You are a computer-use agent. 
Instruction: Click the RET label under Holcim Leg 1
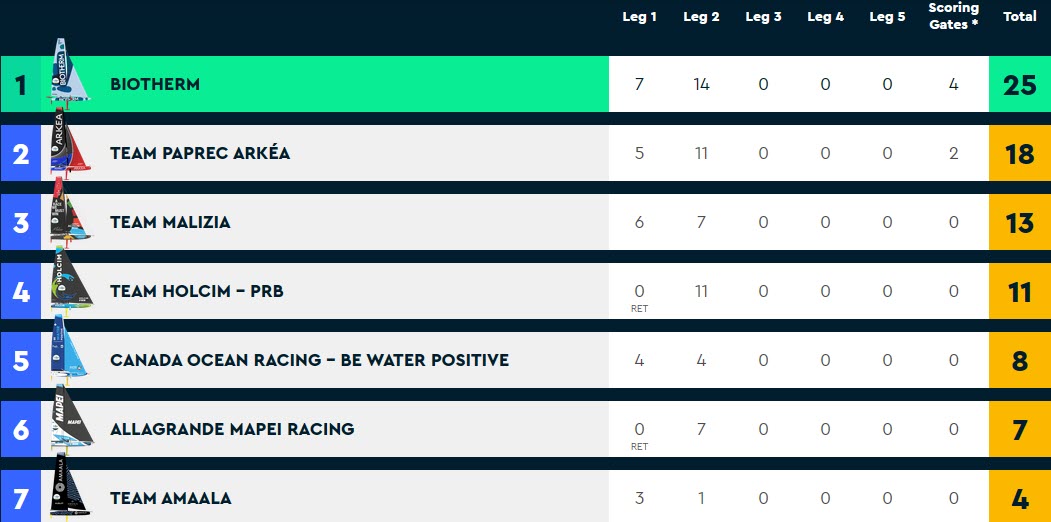pos(639,309)
